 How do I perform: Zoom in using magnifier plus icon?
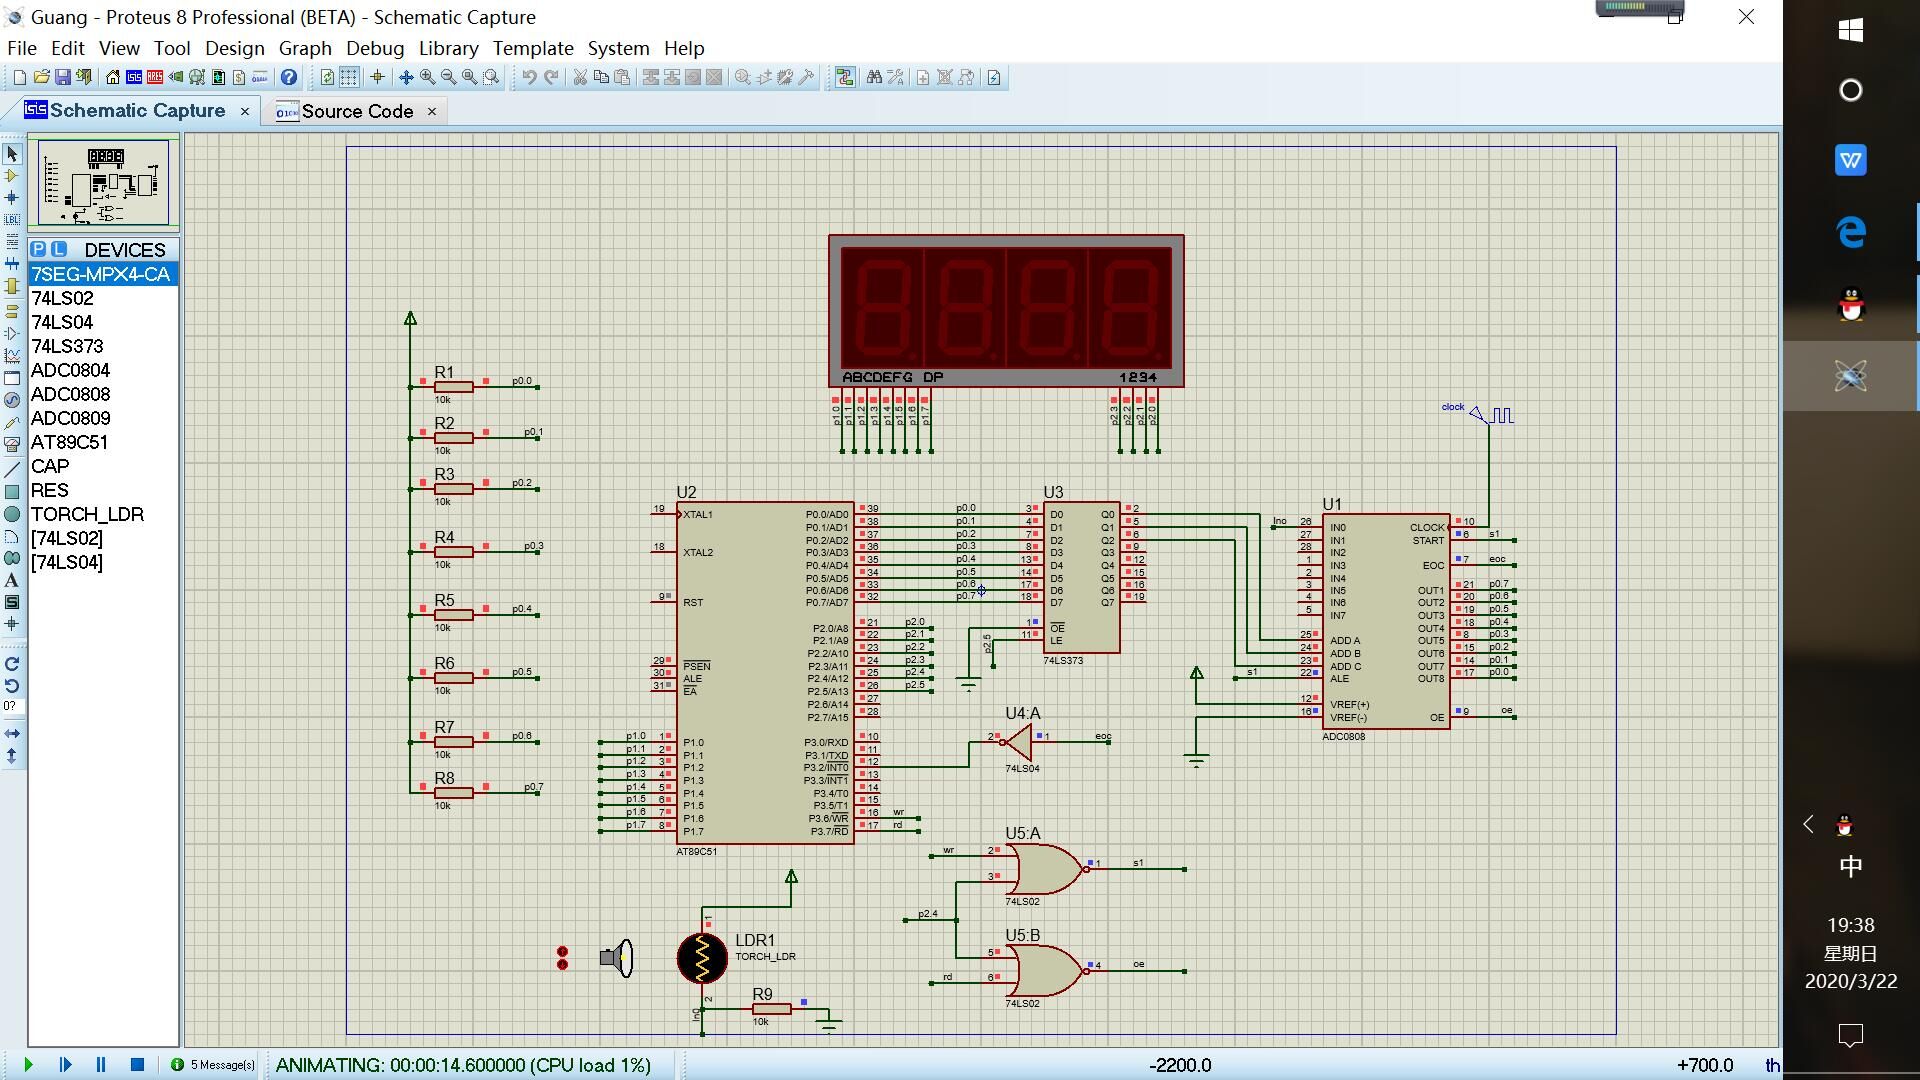[x=427, y=77]
